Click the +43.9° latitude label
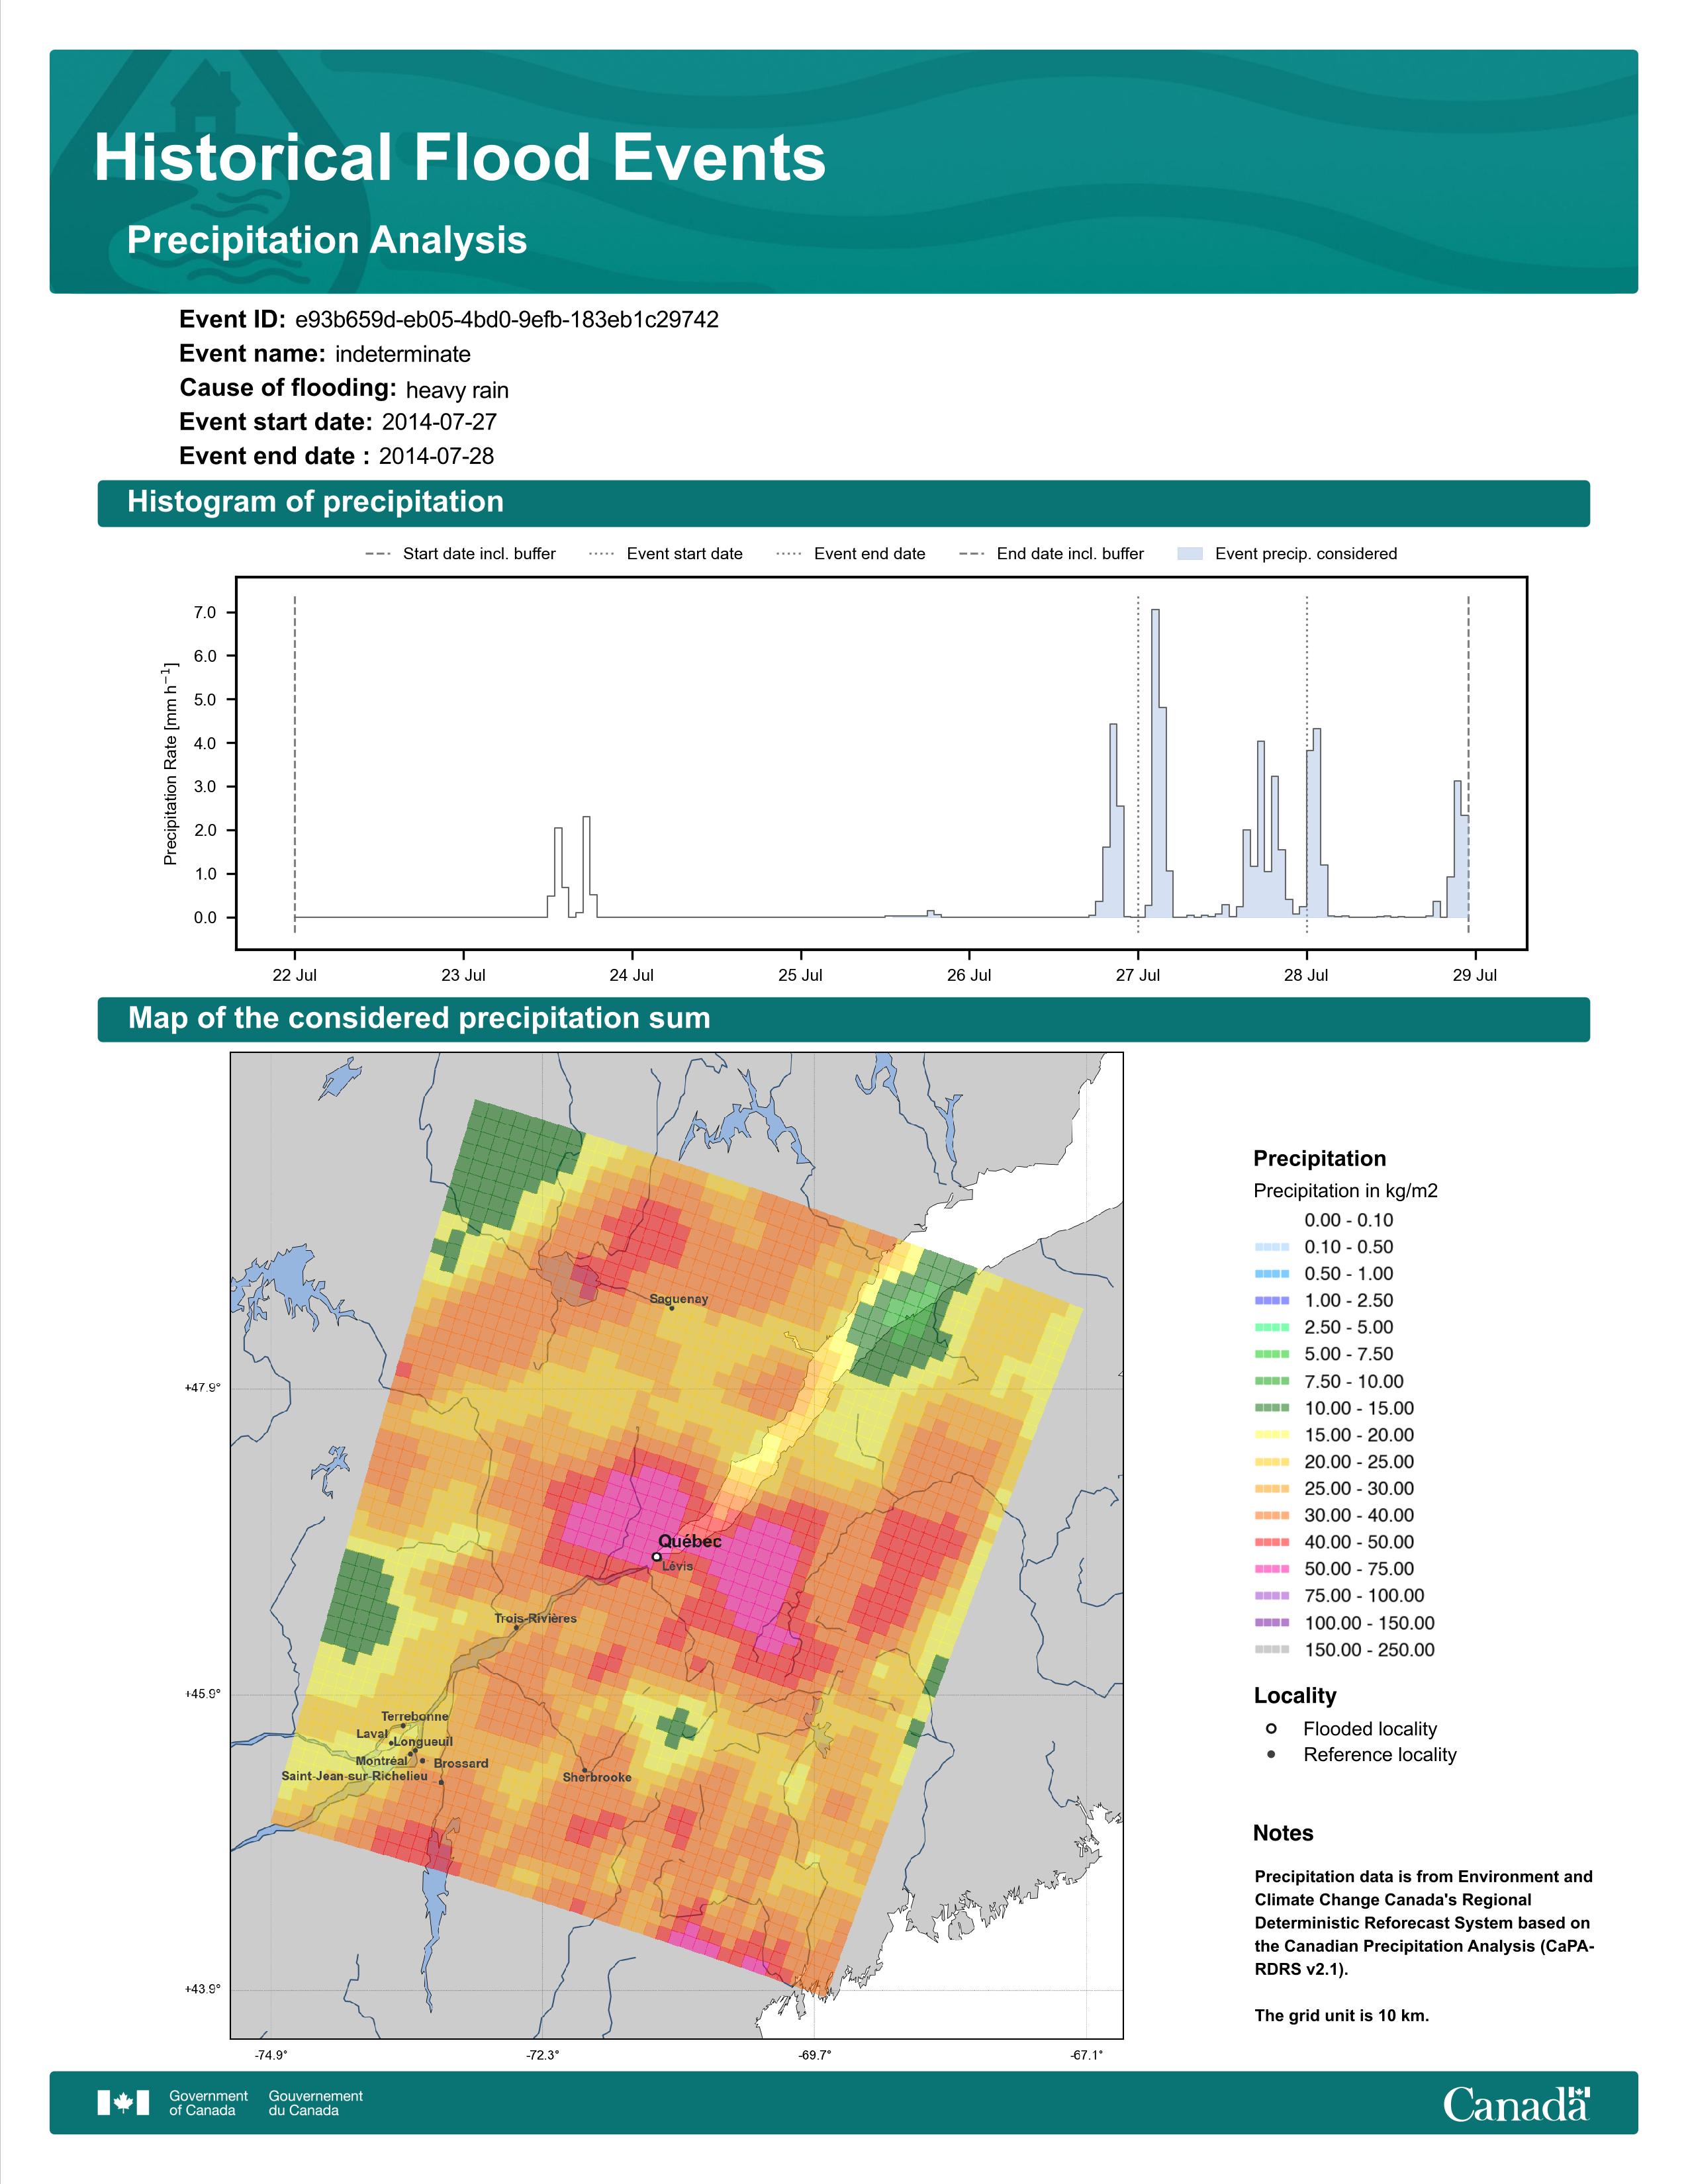1688x2184 pixels. [x=202, y=1989]
